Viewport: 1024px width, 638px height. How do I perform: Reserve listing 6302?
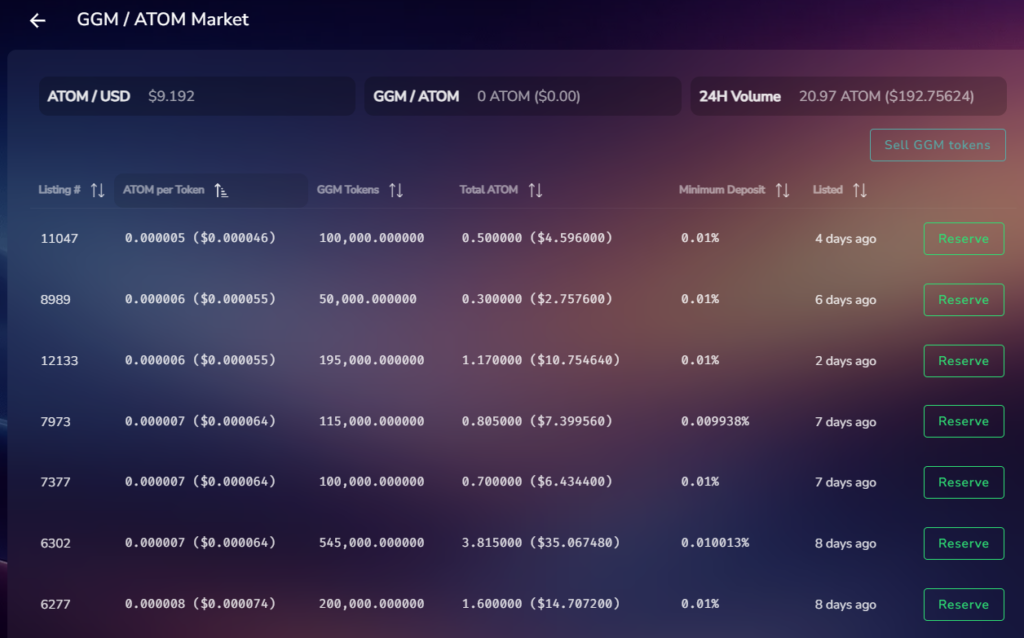pos(963,543)
